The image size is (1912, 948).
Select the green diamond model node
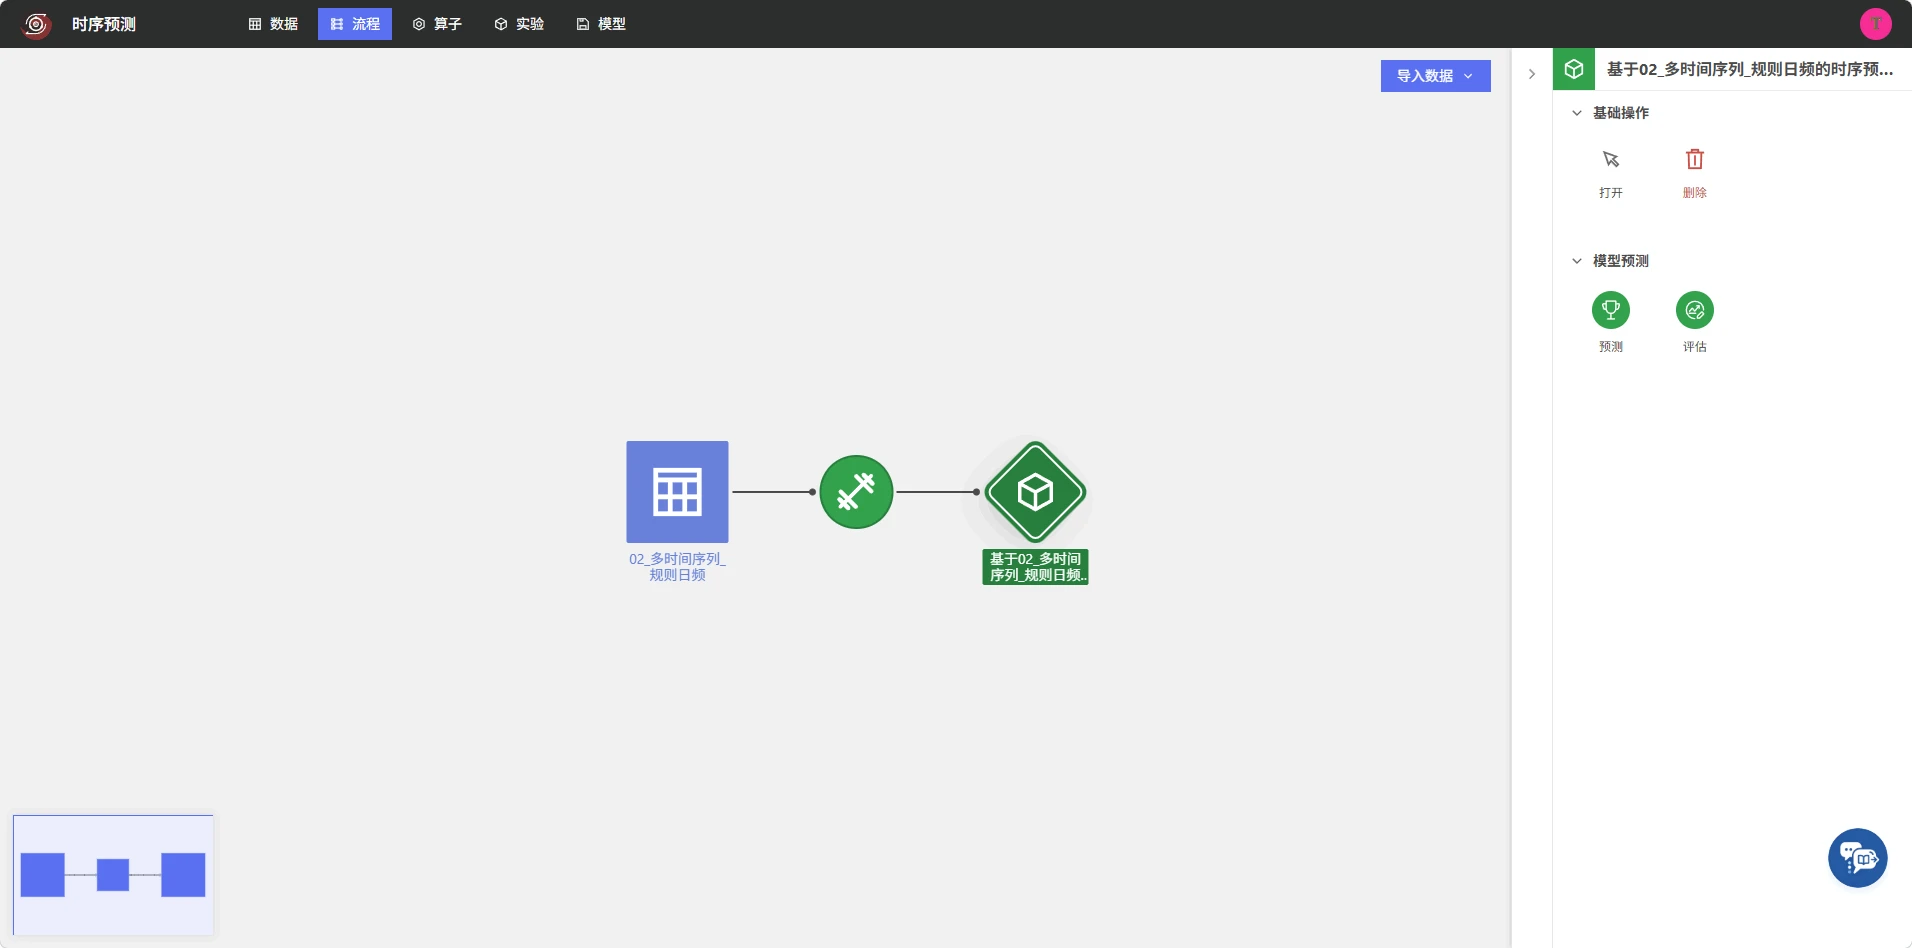click(1035, 492)
